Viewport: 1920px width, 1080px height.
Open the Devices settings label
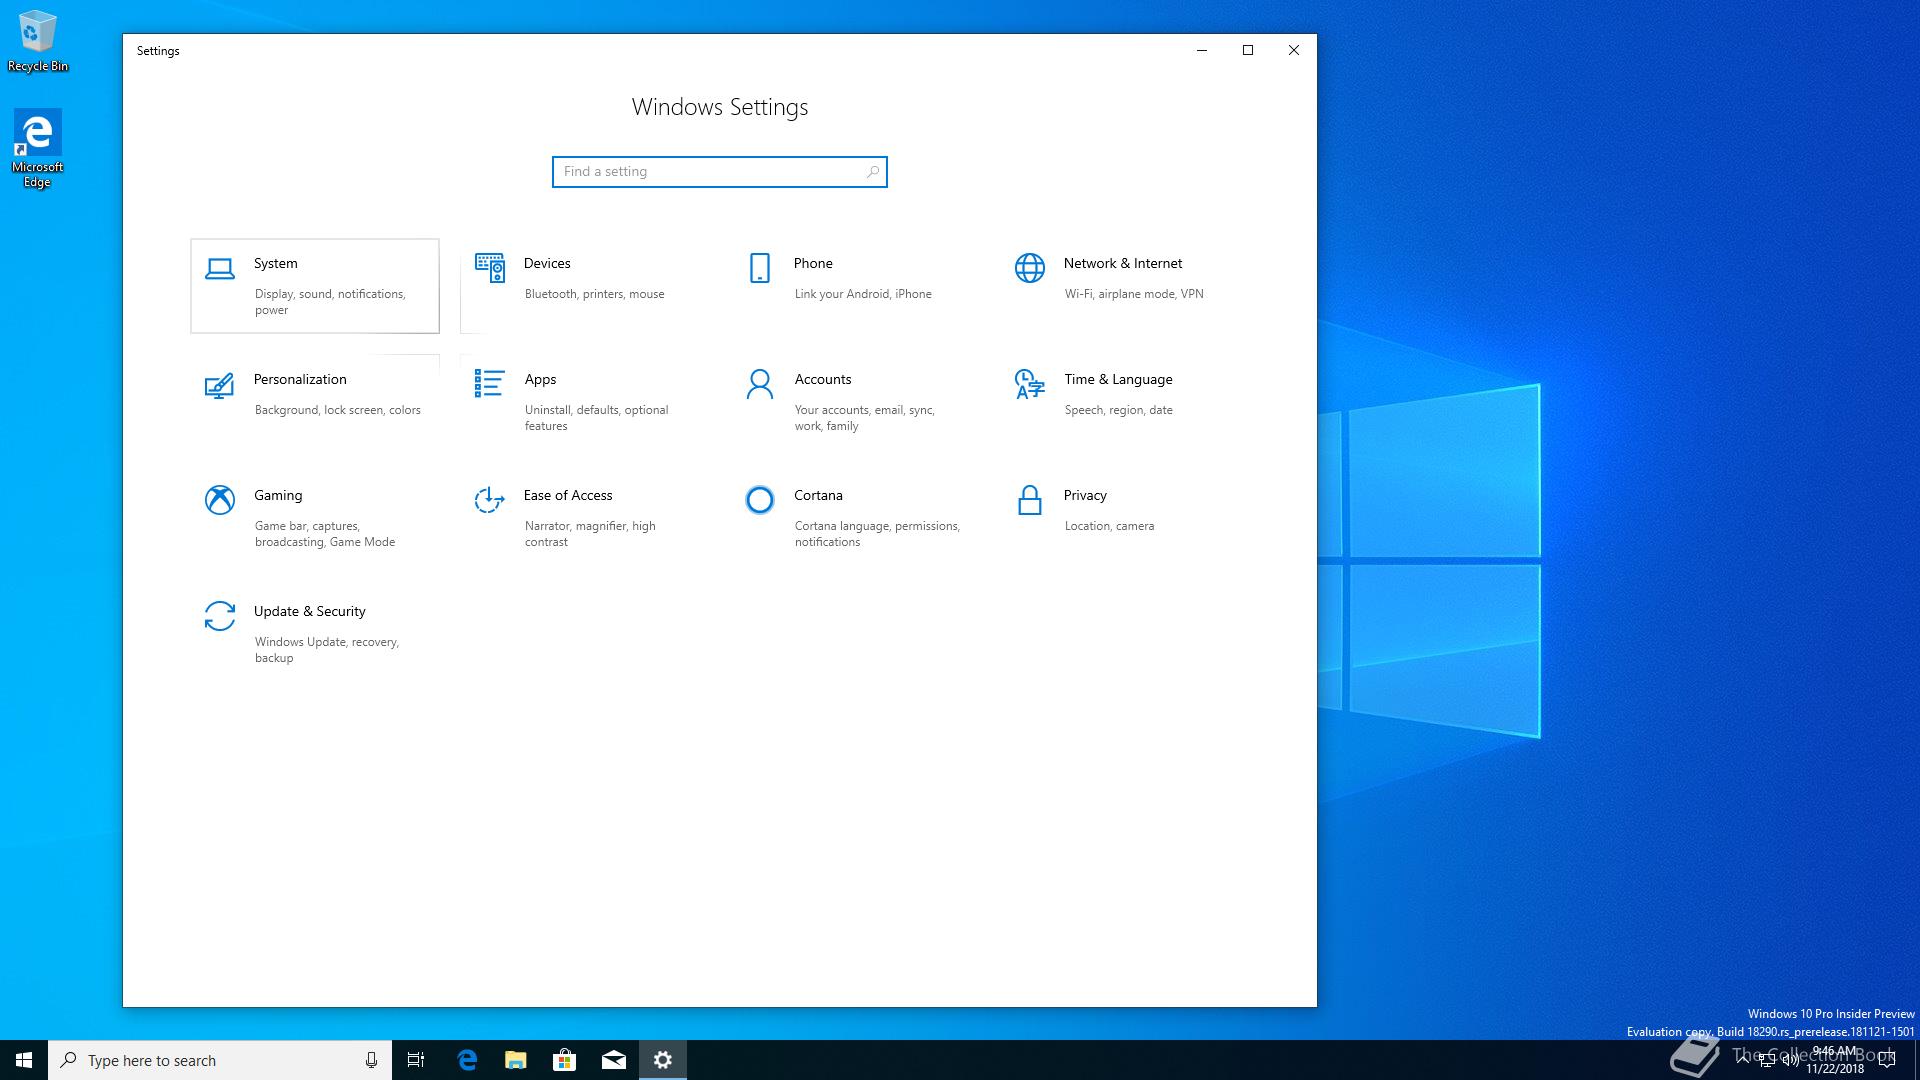(547, 263)
